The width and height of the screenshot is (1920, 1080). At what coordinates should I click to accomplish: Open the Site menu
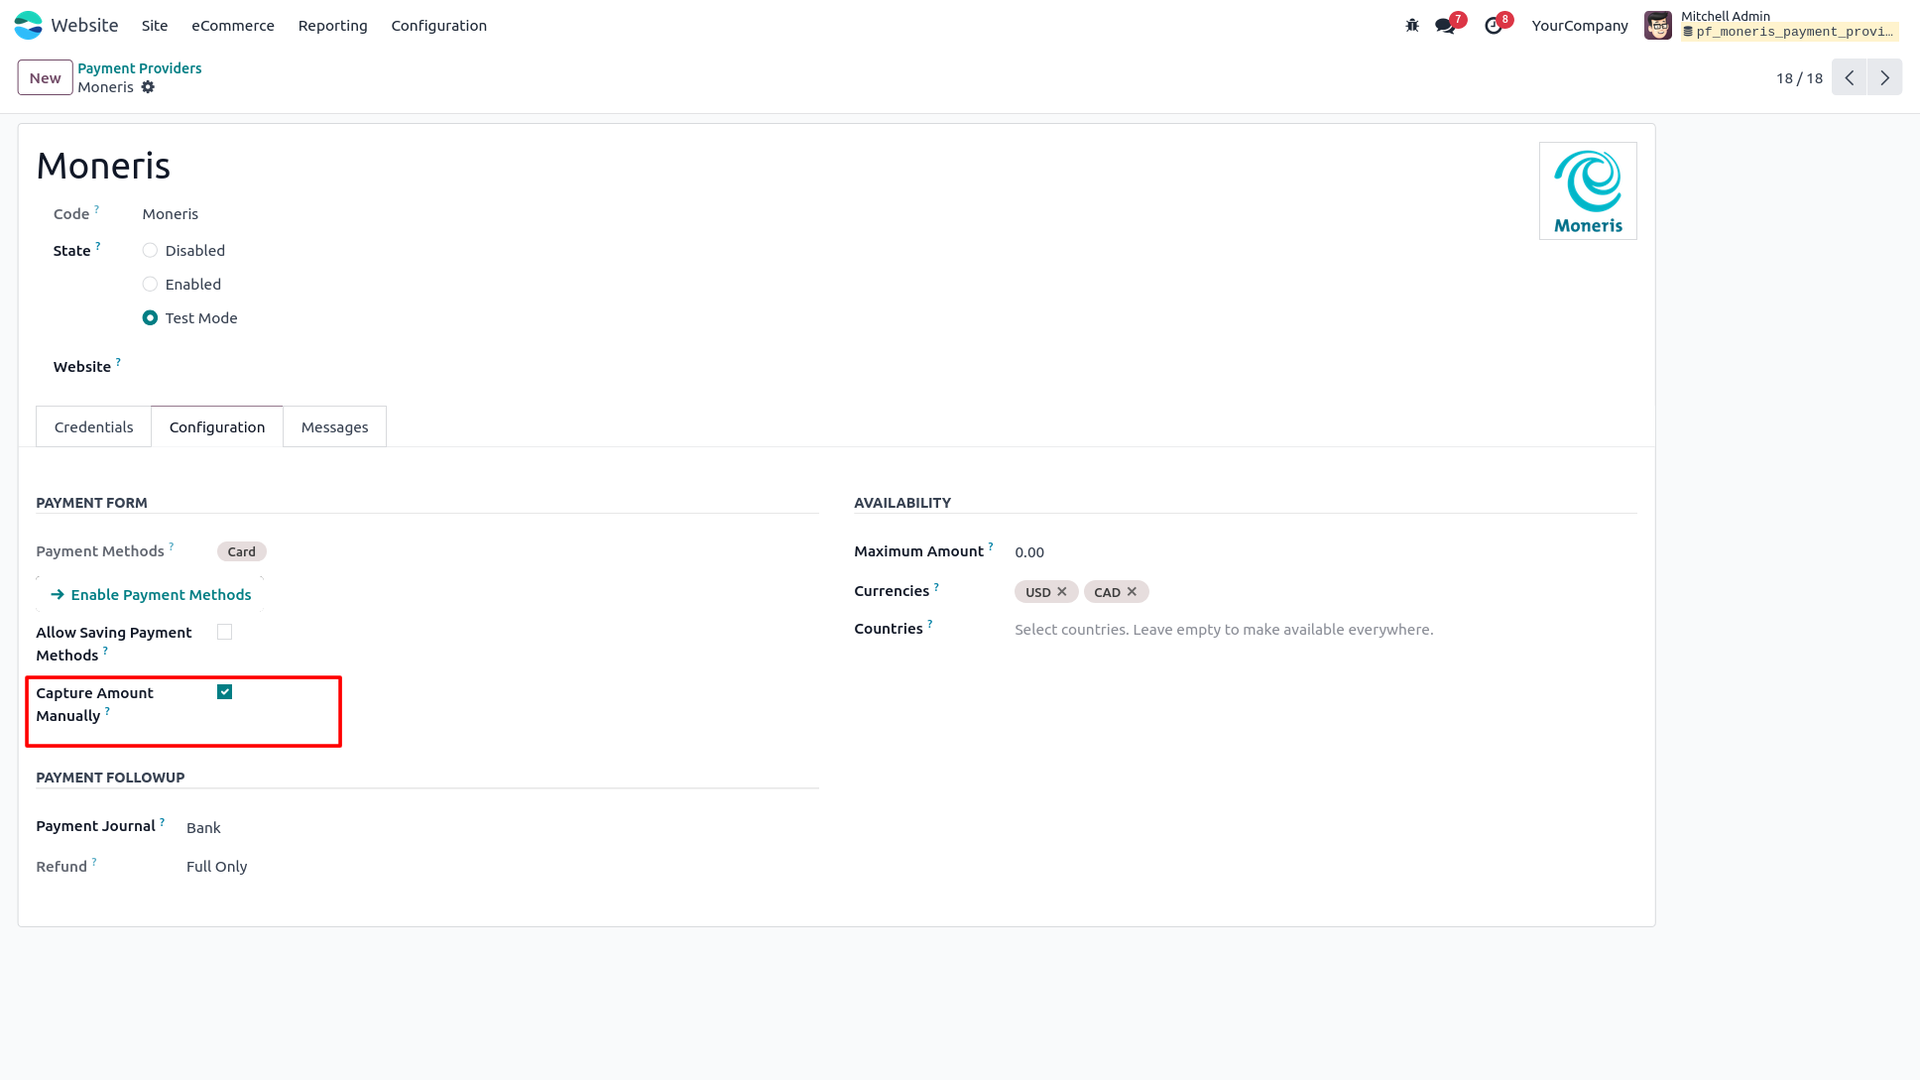155,26
